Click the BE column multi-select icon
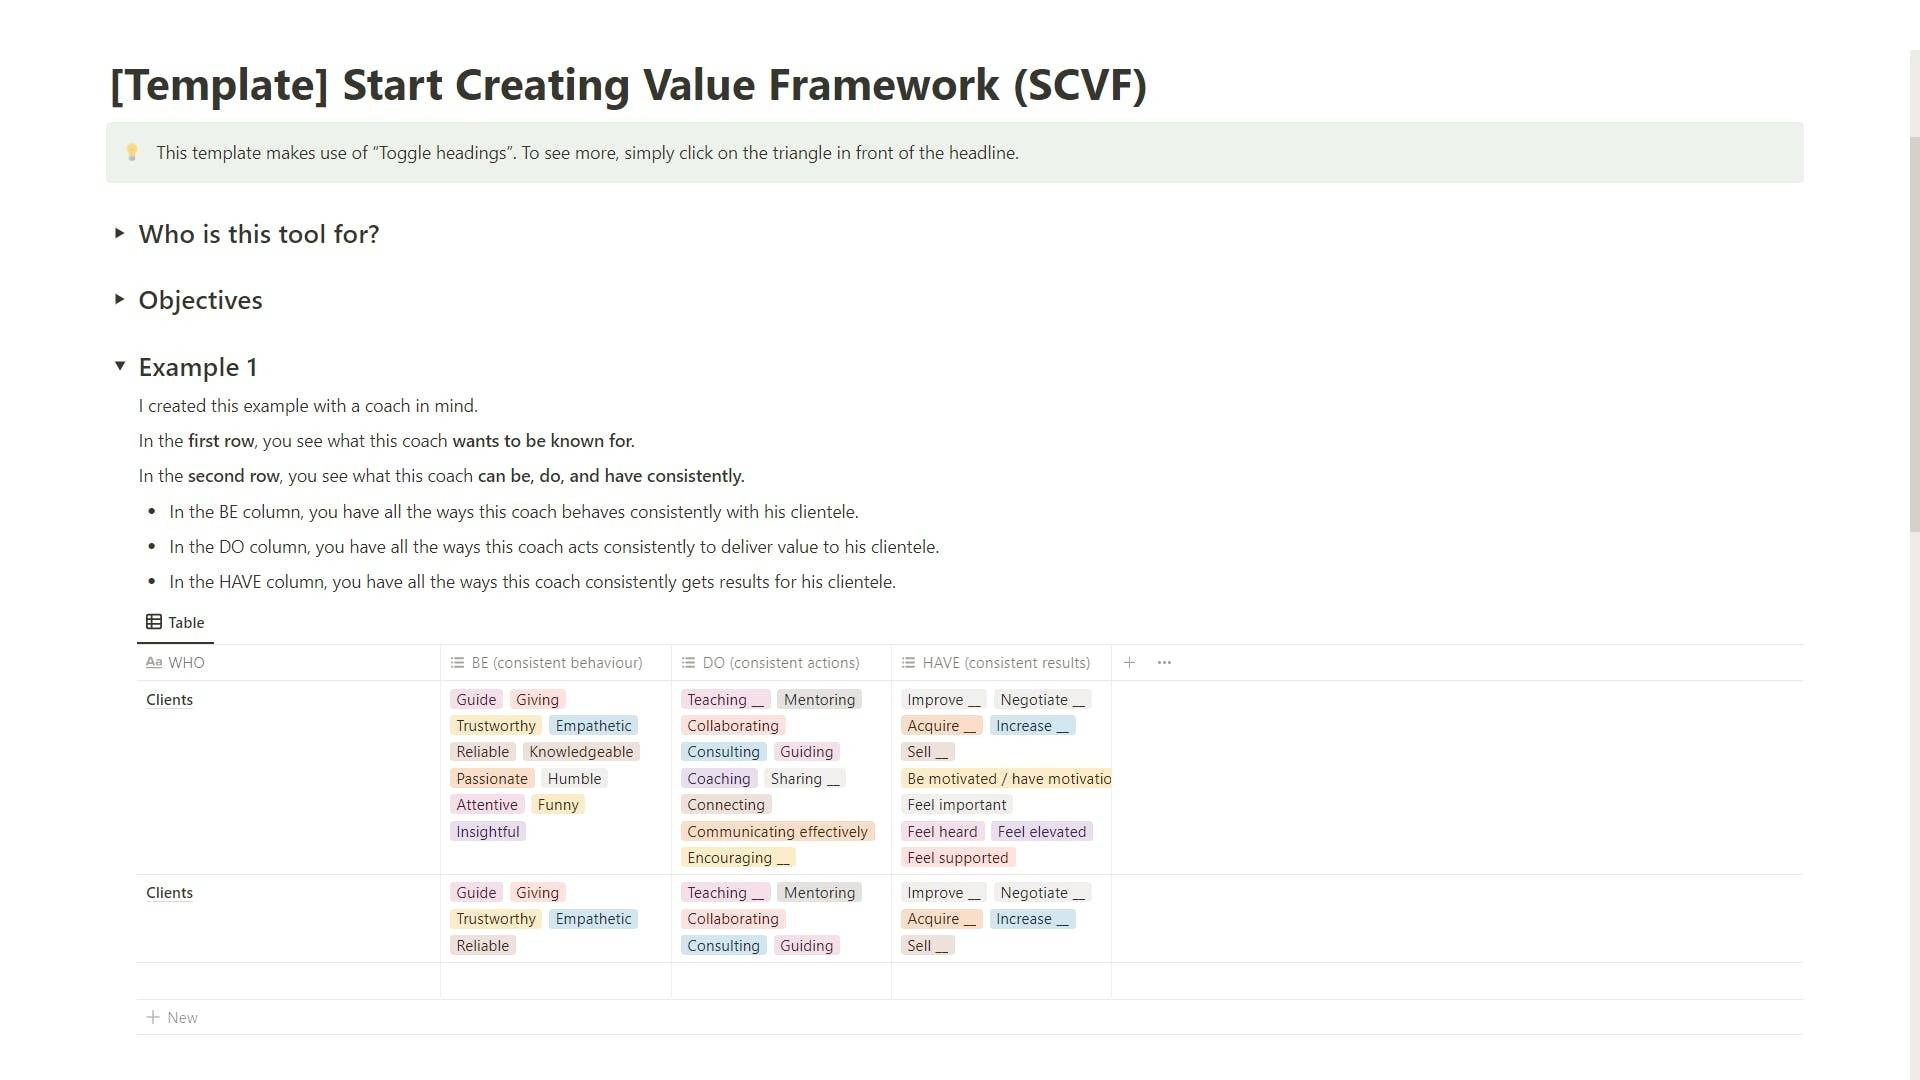 pyautogui.click(x=457, y=663)
